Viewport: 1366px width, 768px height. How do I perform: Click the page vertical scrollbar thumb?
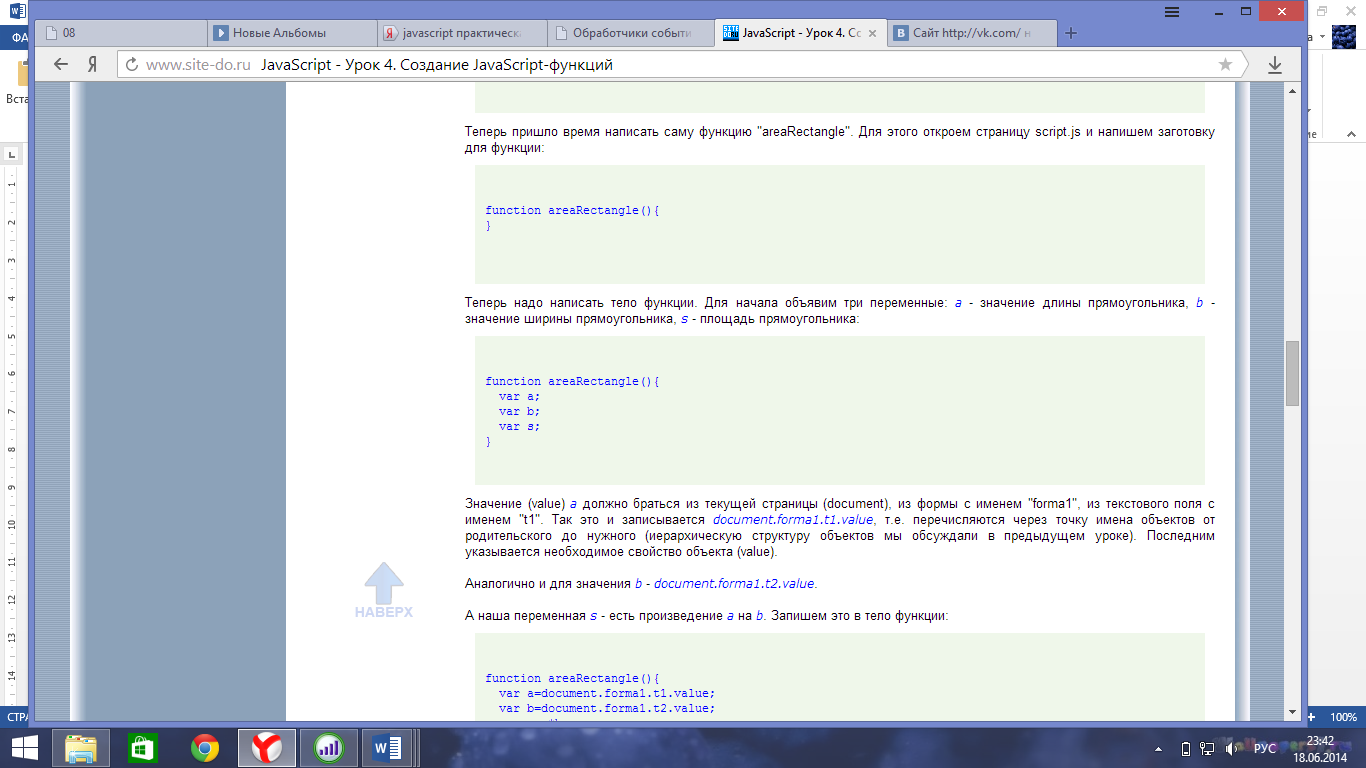(1292, 373)
